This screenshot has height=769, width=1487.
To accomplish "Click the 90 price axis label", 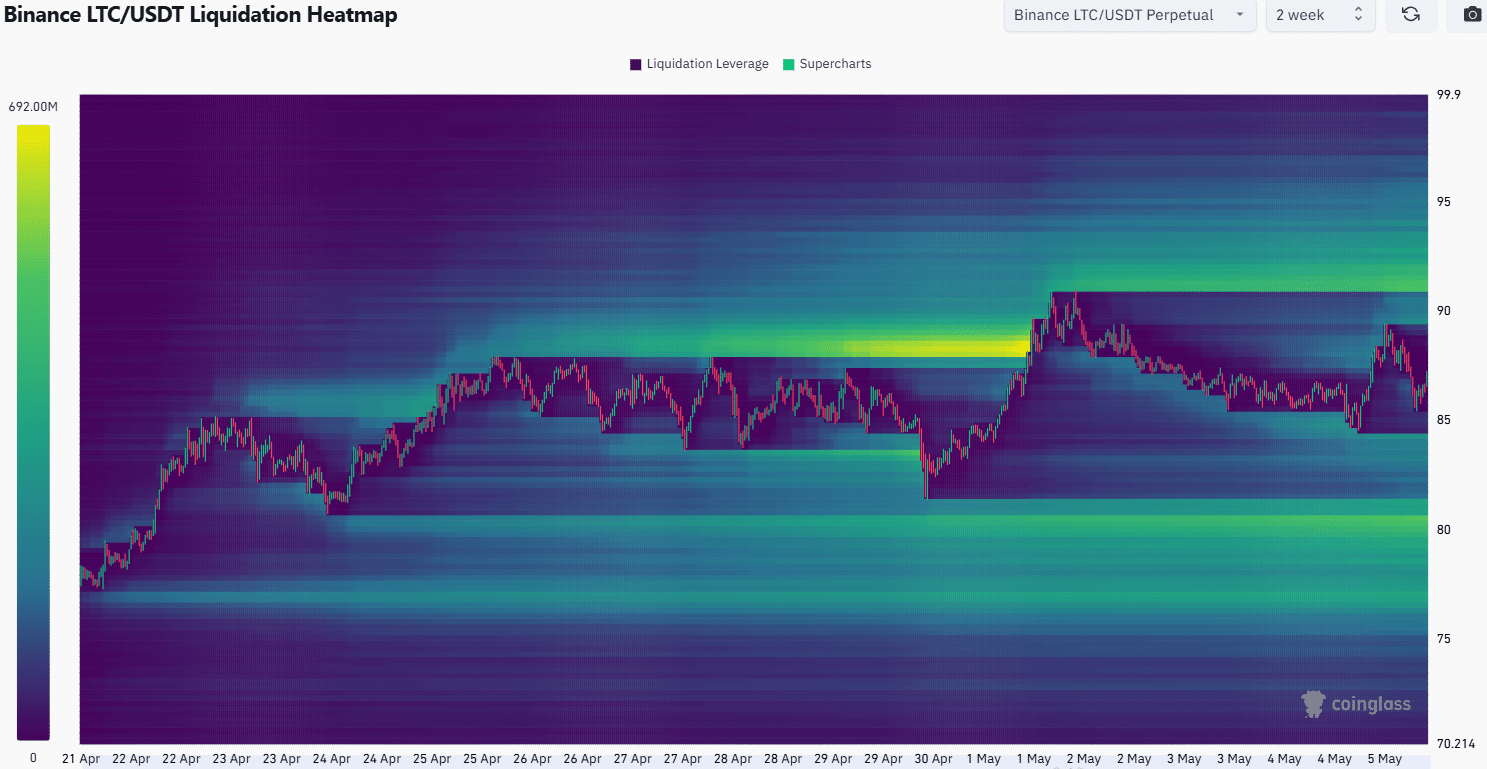I will tap(1444, 311).
